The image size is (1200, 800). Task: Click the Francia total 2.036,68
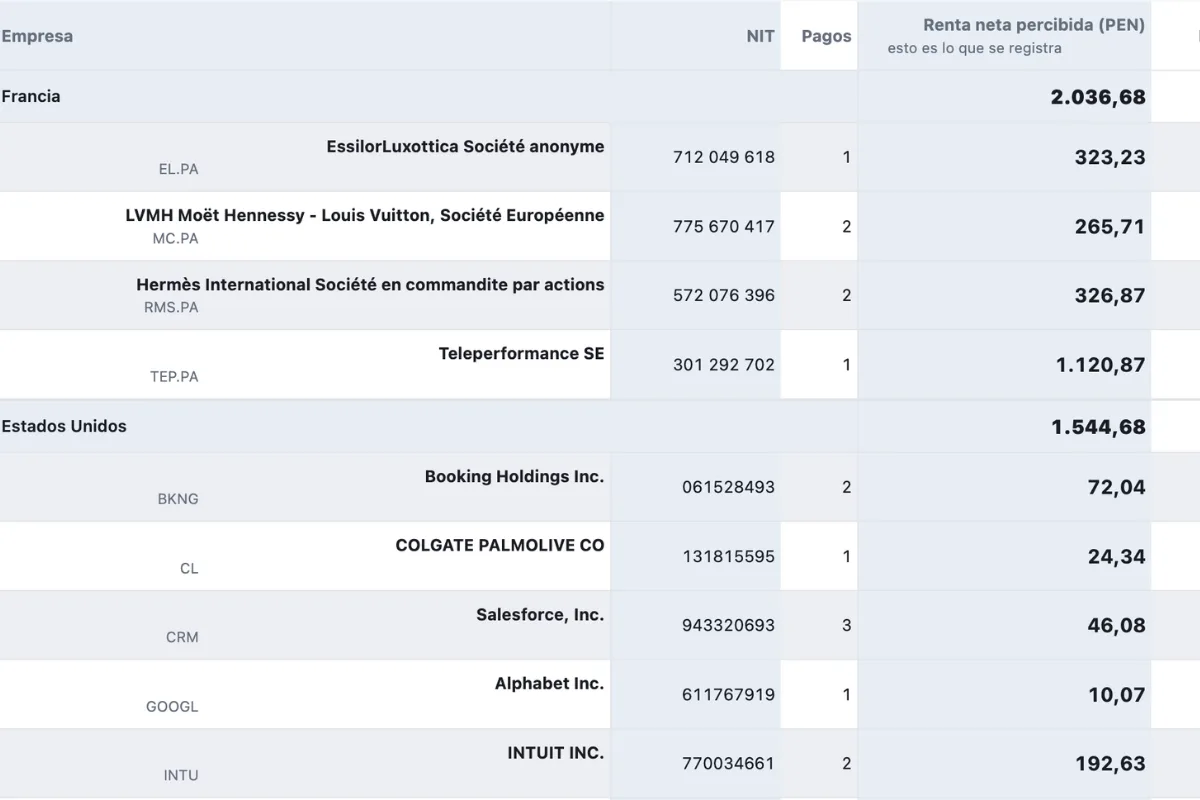tap(1098, 97)
